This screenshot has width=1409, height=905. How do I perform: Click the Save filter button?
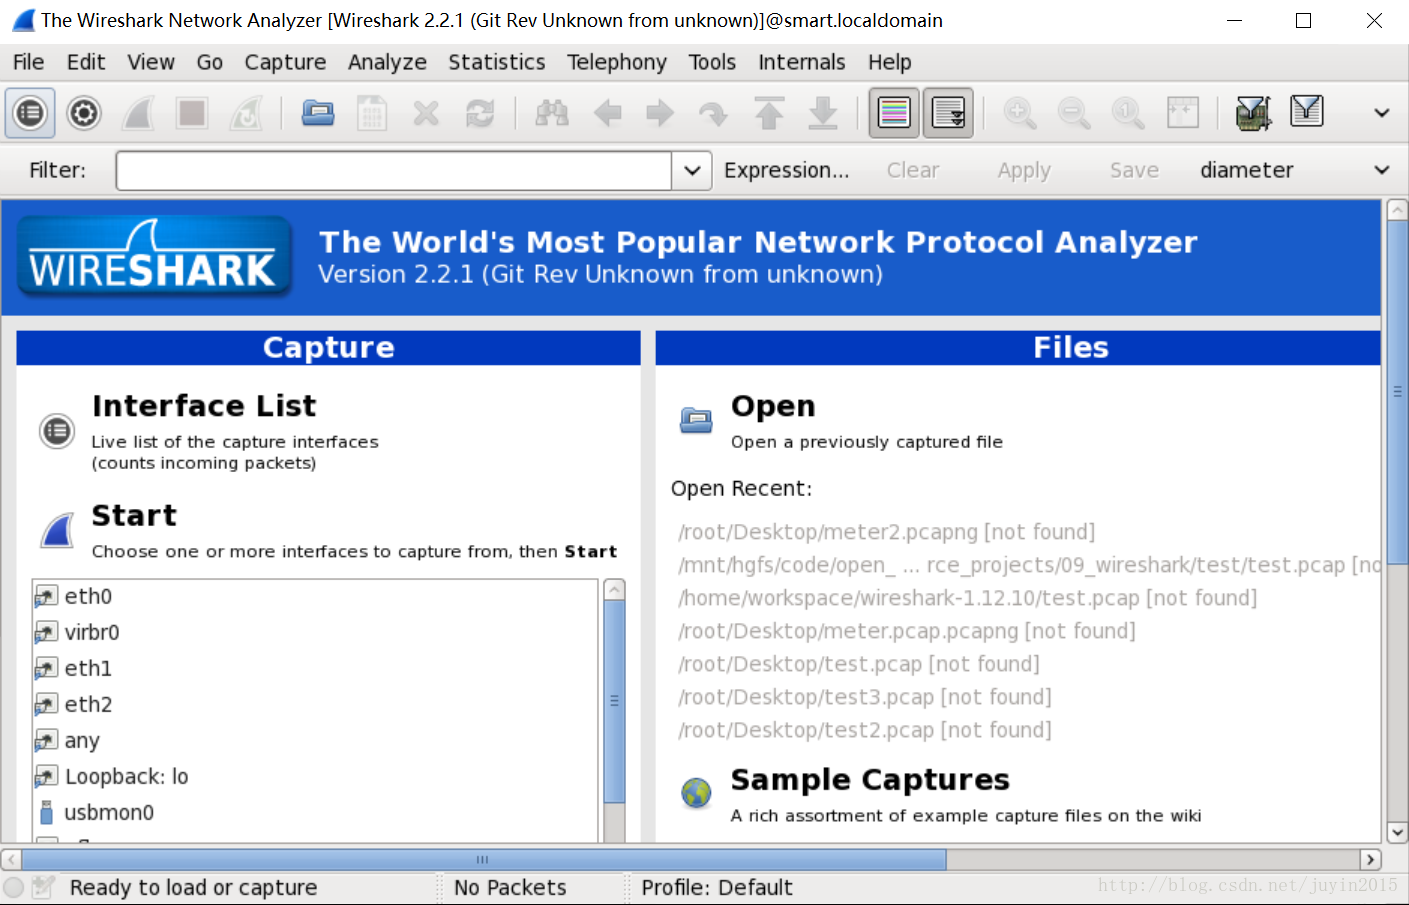1134,170
